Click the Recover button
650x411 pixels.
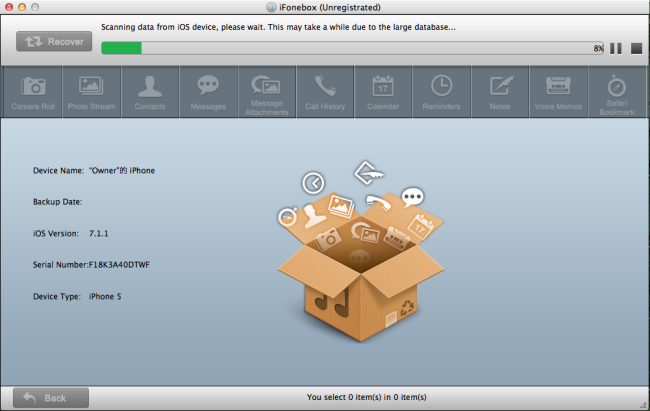click(x=54, y=41)
